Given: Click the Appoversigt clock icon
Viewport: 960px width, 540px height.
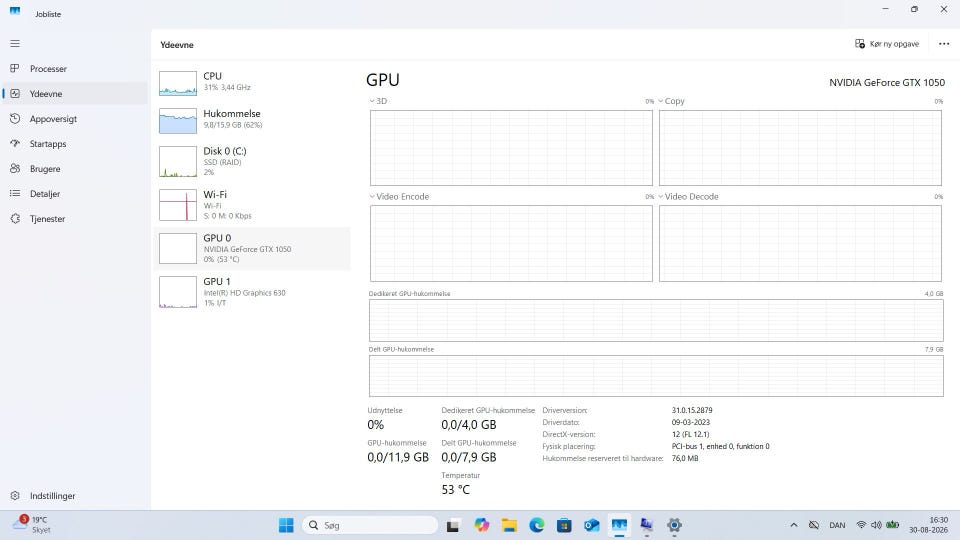Looking at the screenshot, I should coord(15,119).
